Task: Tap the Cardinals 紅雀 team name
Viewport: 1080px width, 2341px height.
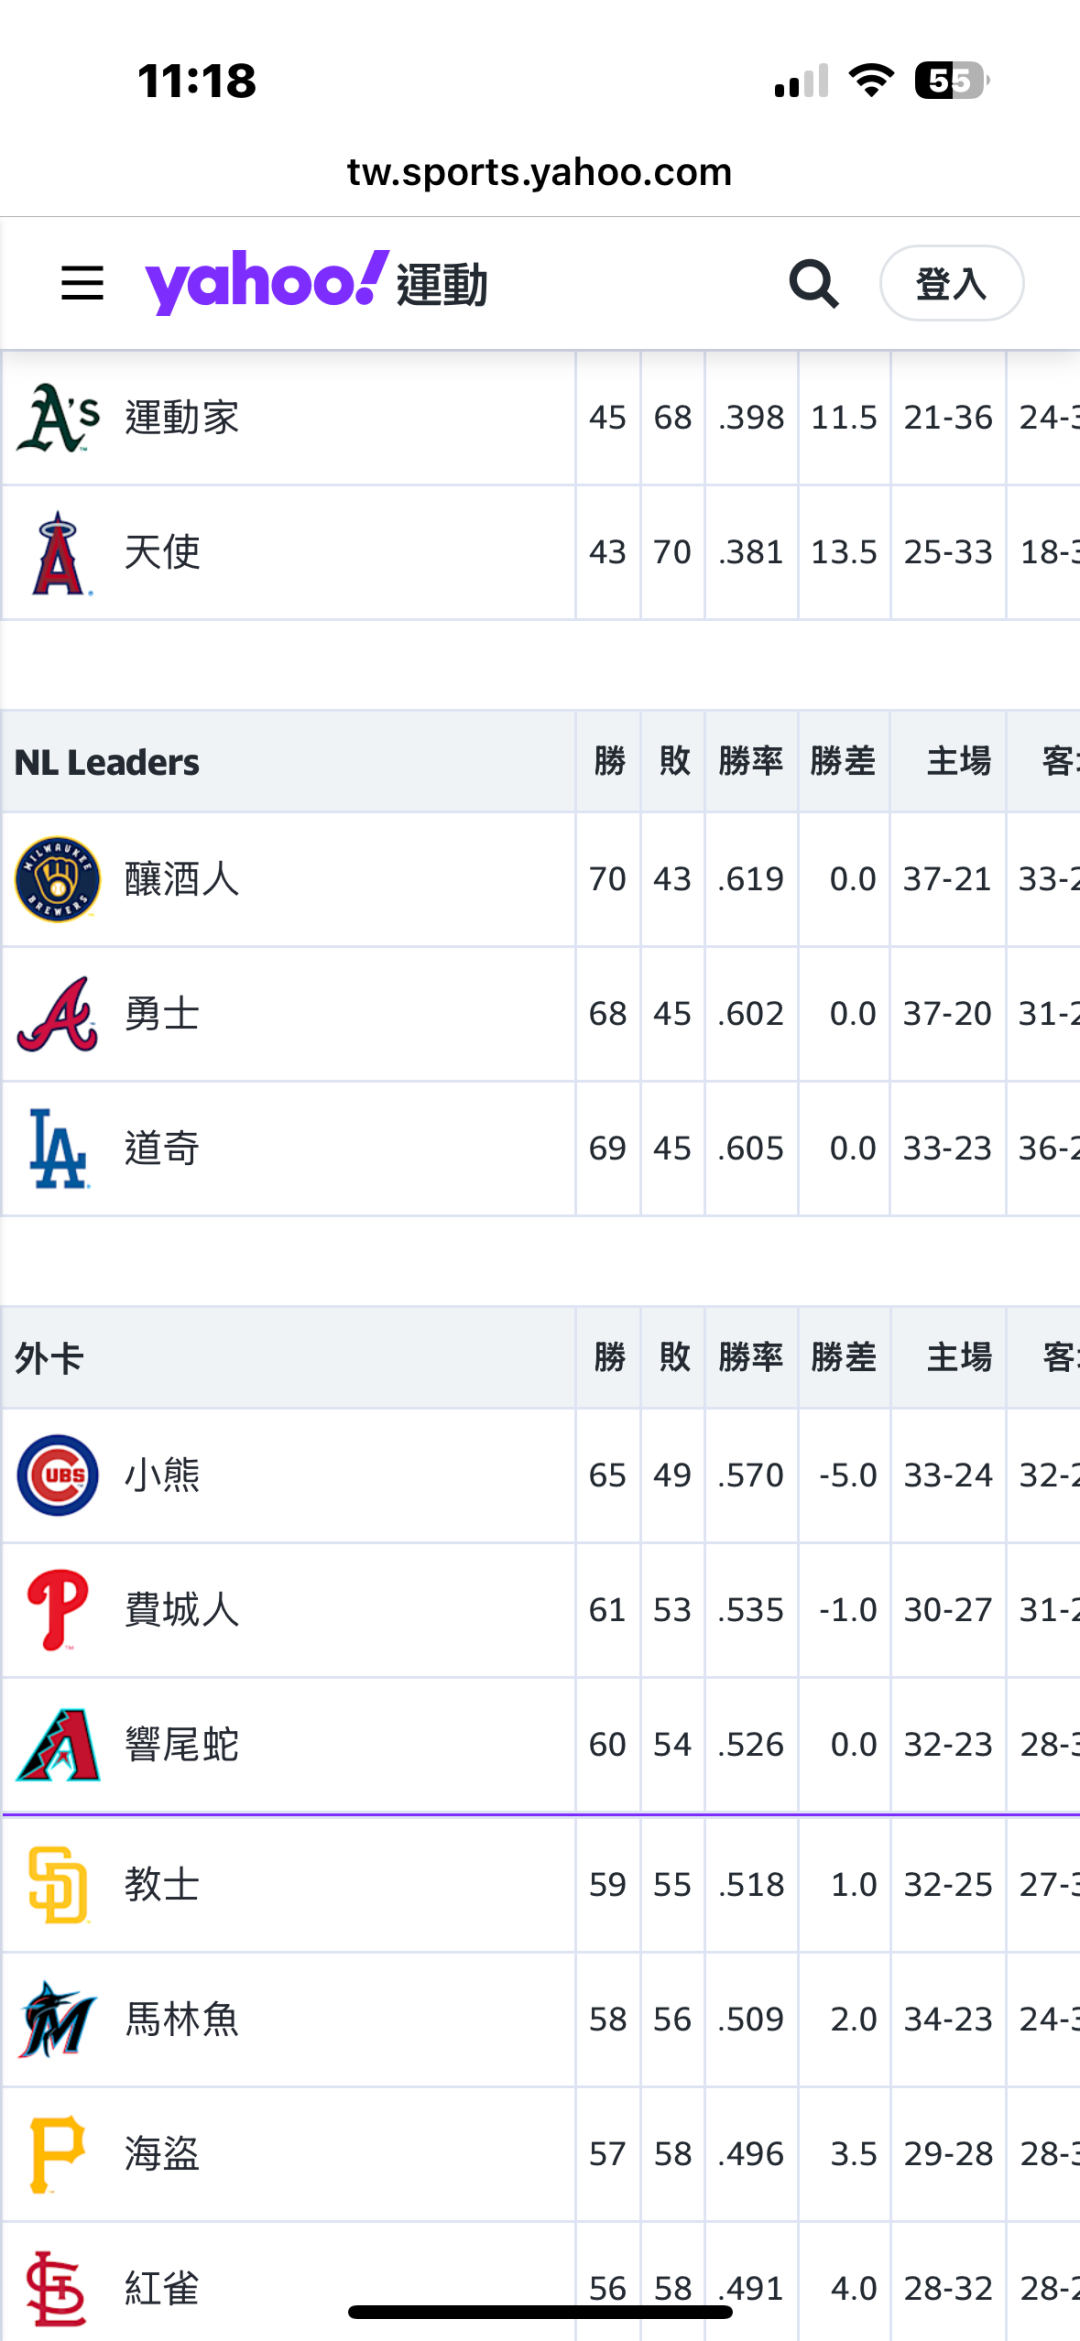Action: click(x=162, y=2288)
